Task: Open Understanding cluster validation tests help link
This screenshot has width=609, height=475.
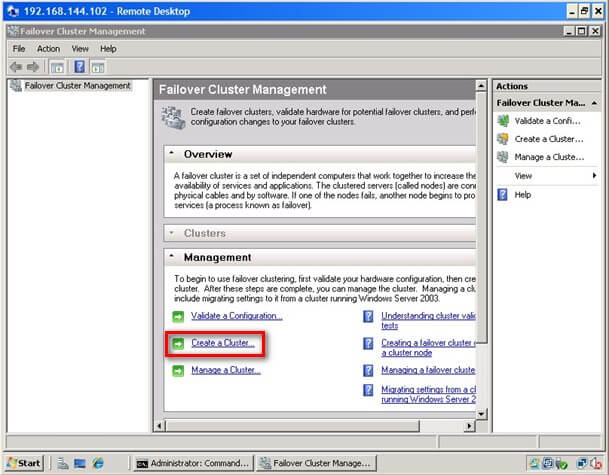Action: (x=428, y=320)
